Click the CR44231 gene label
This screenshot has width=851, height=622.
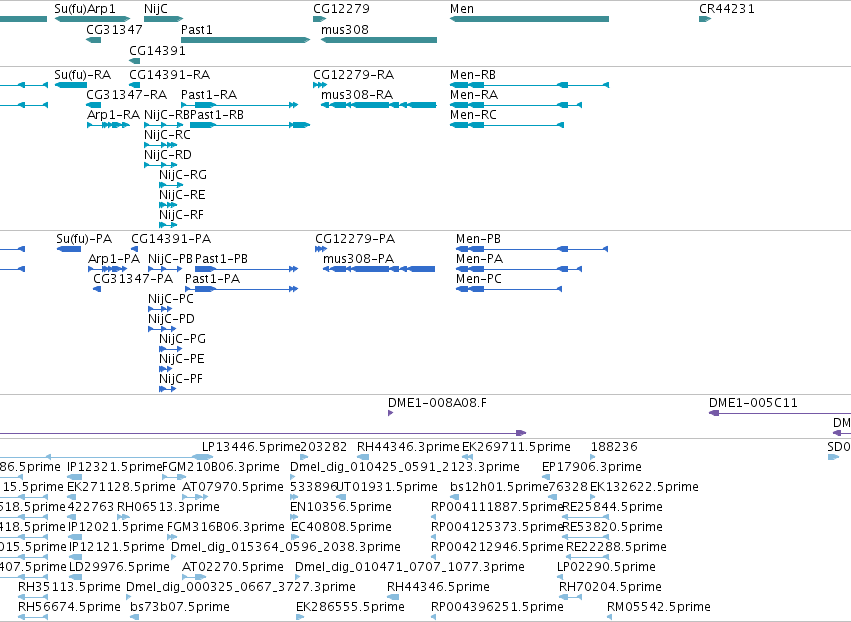[727, 9]
